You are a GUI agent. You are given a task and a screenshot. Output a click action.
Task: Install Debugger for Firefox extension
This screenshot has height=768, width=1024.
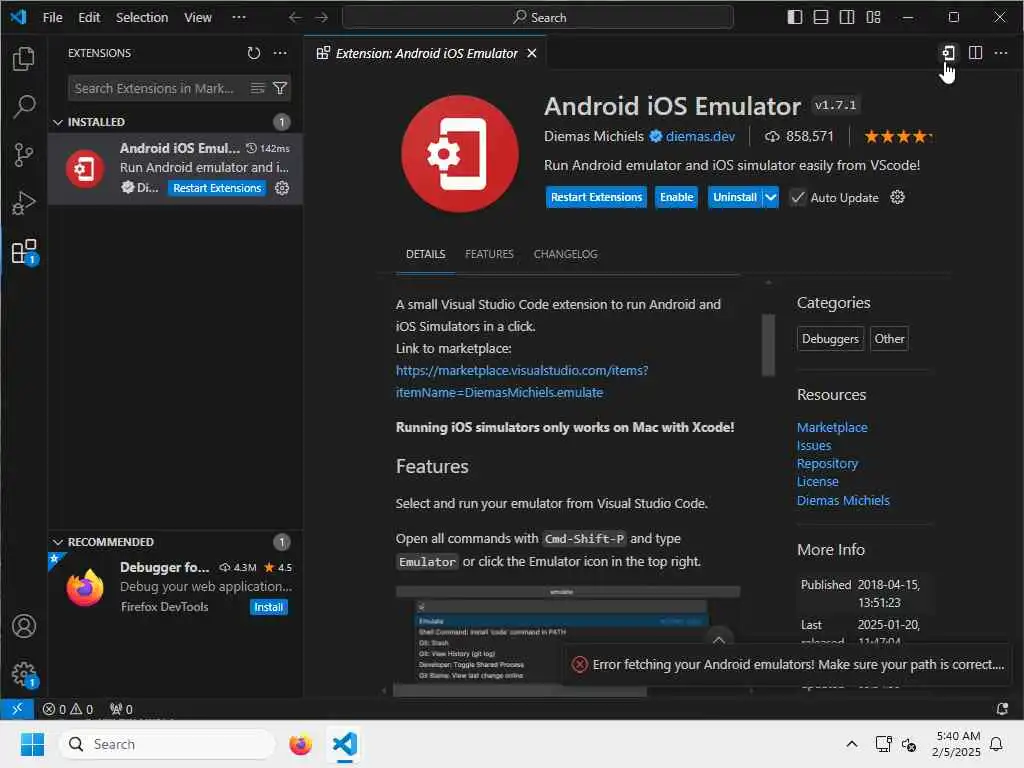268,607
